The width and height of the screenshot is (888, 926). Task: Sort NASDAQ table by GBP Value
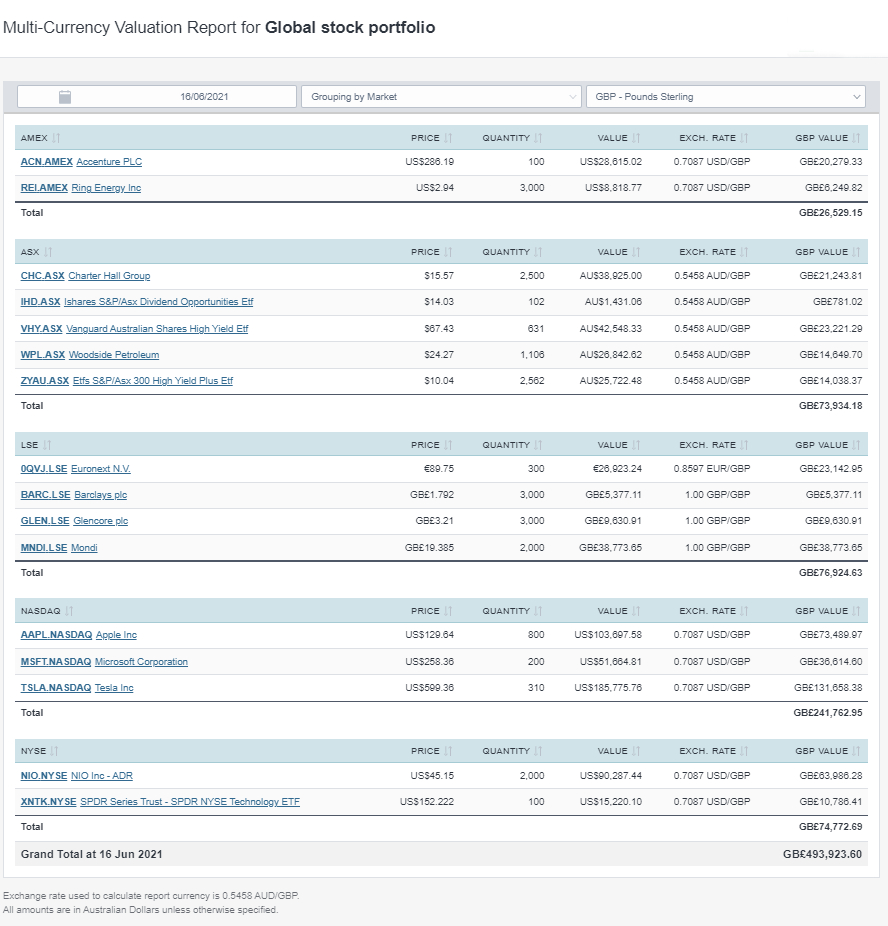pyautogui.click(x=856, y=611)
